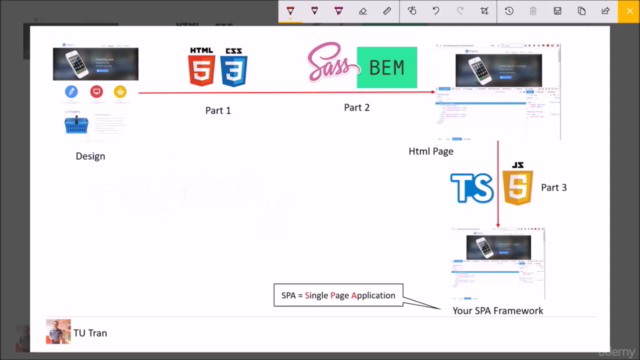Click the green BEM badge

[387, 67]
